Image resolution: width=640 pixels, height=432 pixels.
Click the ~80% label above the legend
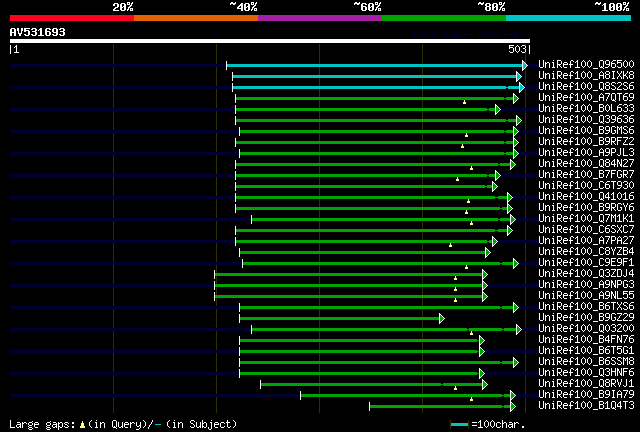(x=491, y=7)
